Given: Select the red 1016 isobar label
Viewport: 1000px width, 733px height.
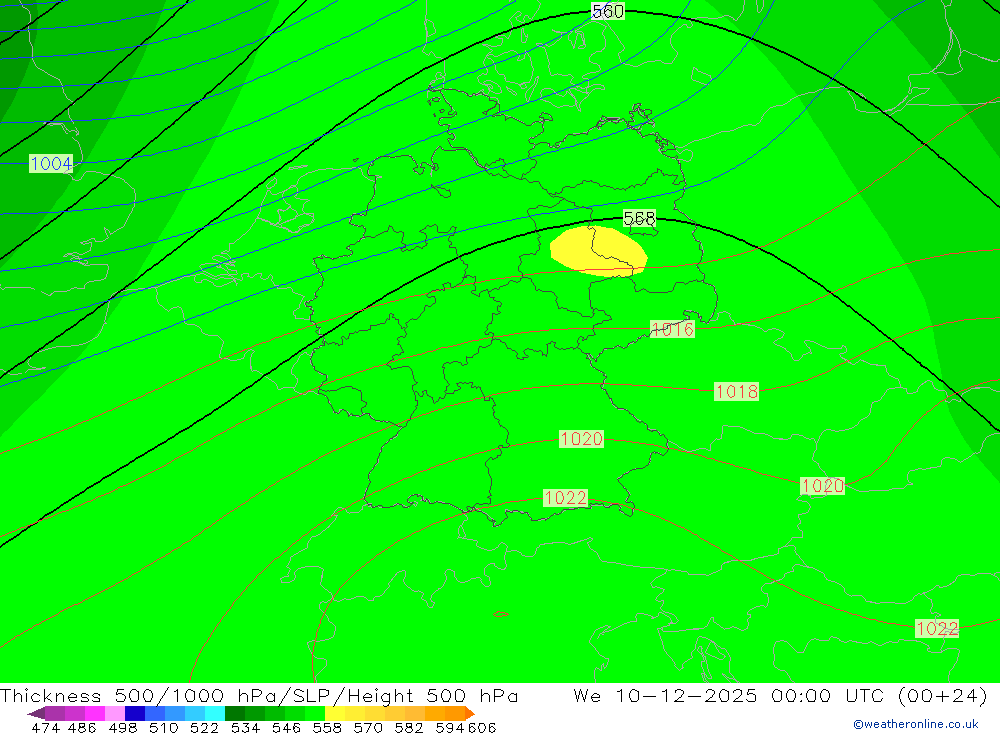Looking at the screenshot, I should [x=672, y=329].
